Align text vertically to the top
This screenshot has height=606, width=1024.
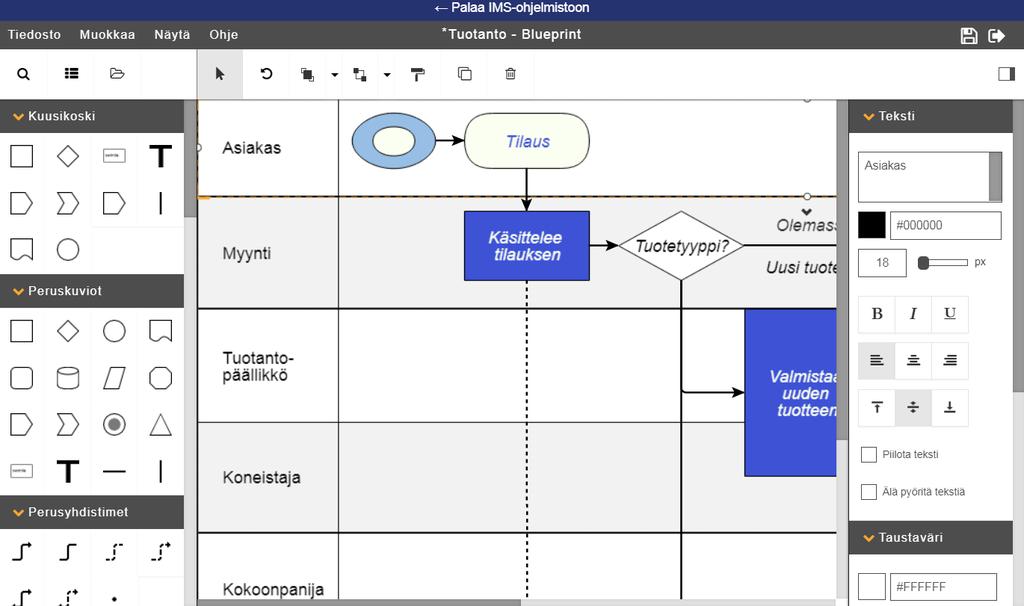(x=876, y=407)
